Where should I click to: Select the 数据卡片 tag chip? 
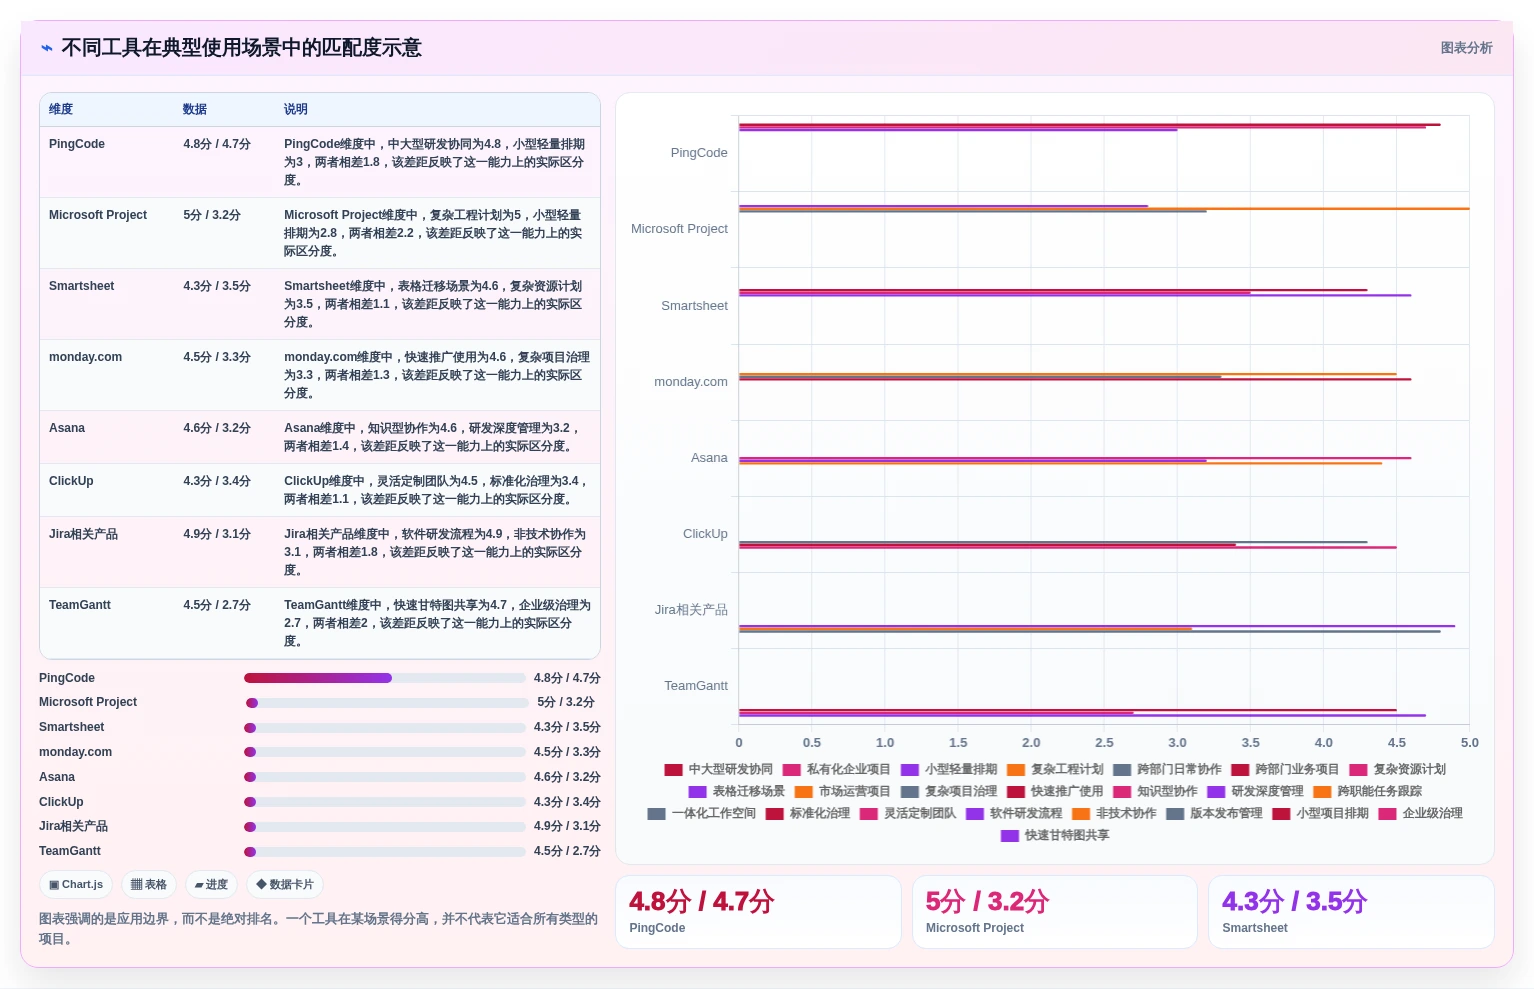point(285,885)
